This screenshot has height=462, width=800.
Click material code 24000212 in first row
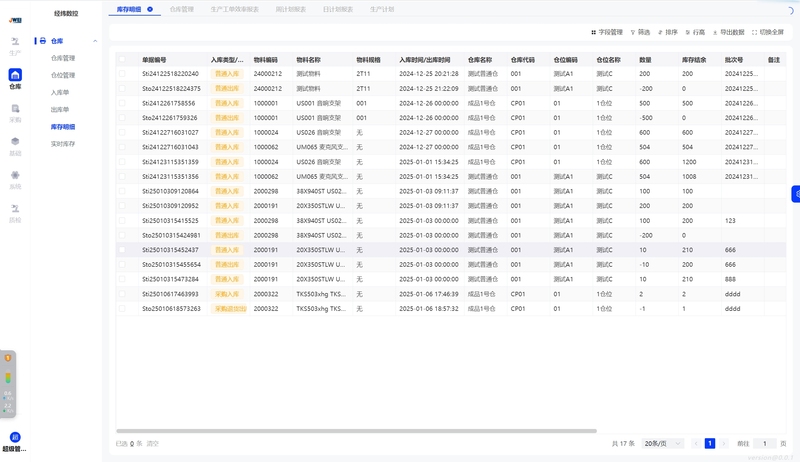point(268,73)
